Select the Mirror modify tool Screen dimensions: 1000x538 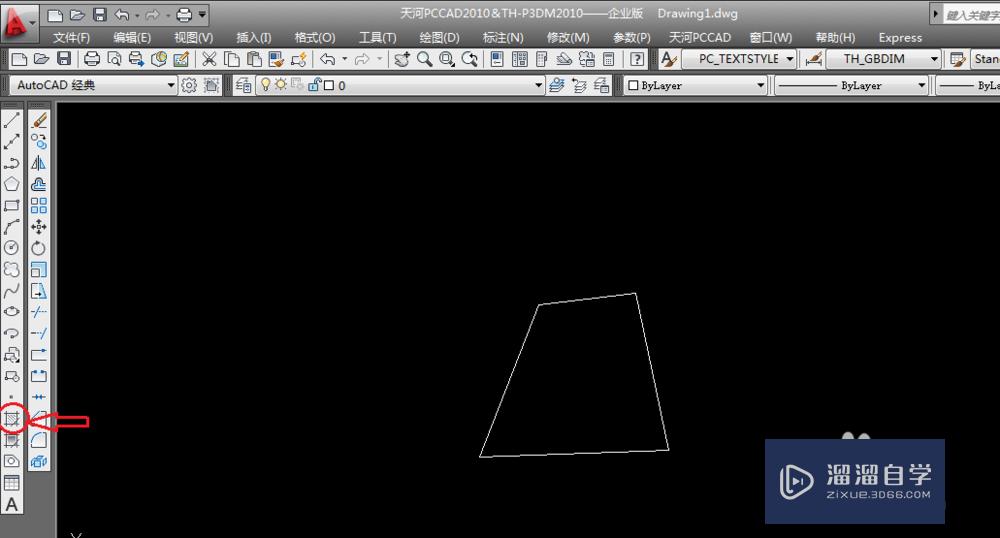[39, 163]
